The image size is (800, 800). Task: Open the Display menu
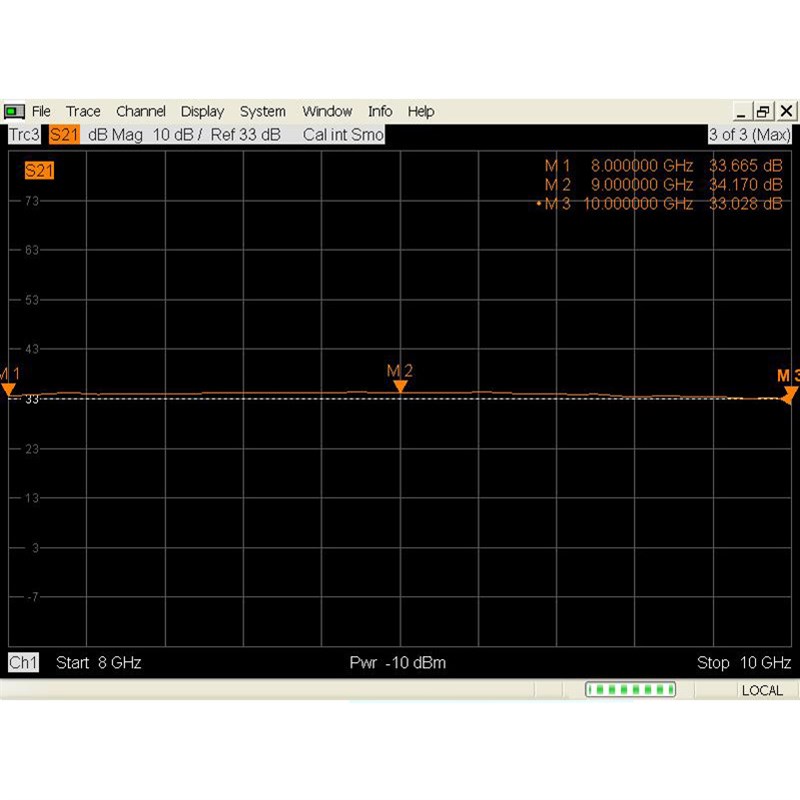(x=202, y=111)
